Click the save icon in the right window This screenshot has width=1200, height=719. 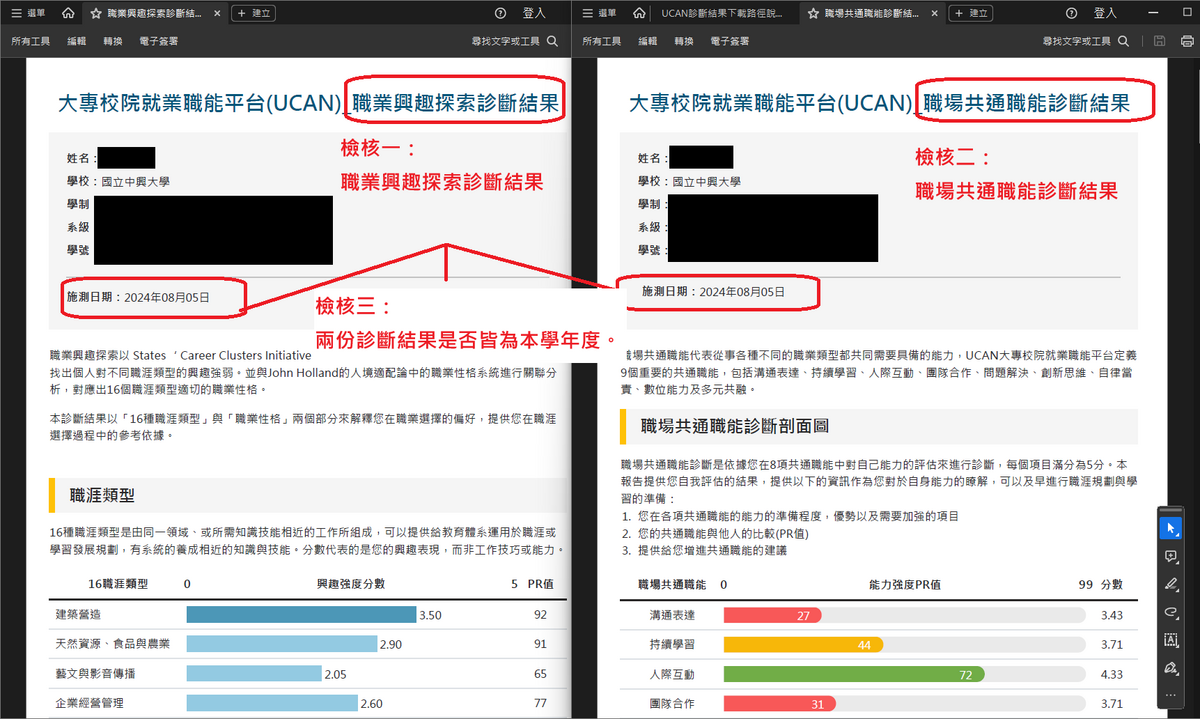pyautogui.click(x=1160, y=41)
